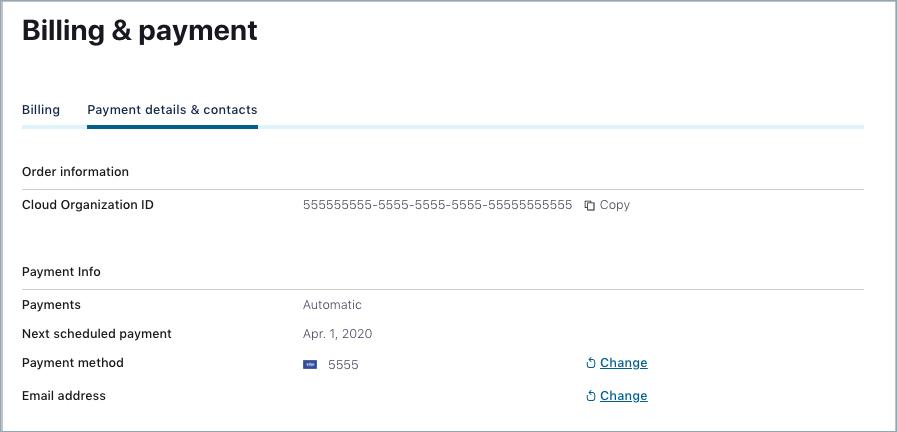Click the Cloud Organization ID value
Viewport: 897px width, 432px height.
tap(437, 205)
